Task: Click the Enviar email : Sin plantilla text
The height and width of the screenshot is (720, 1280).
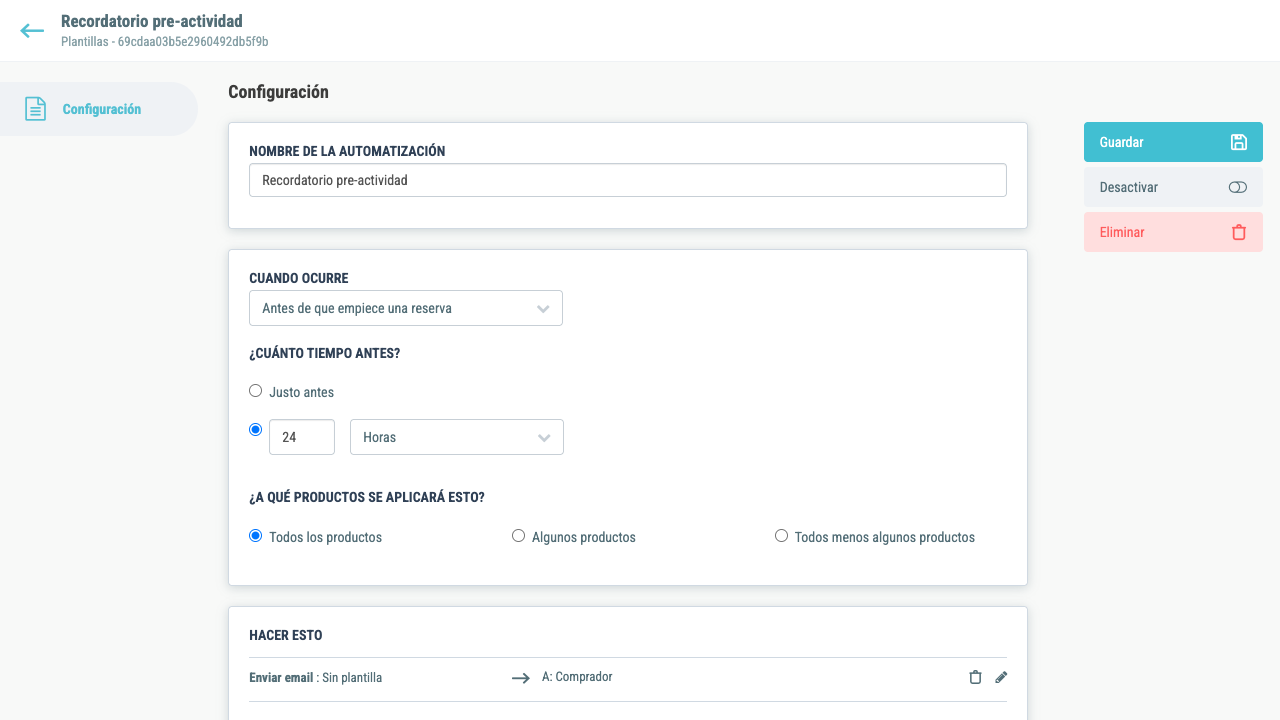Action: 316,678
